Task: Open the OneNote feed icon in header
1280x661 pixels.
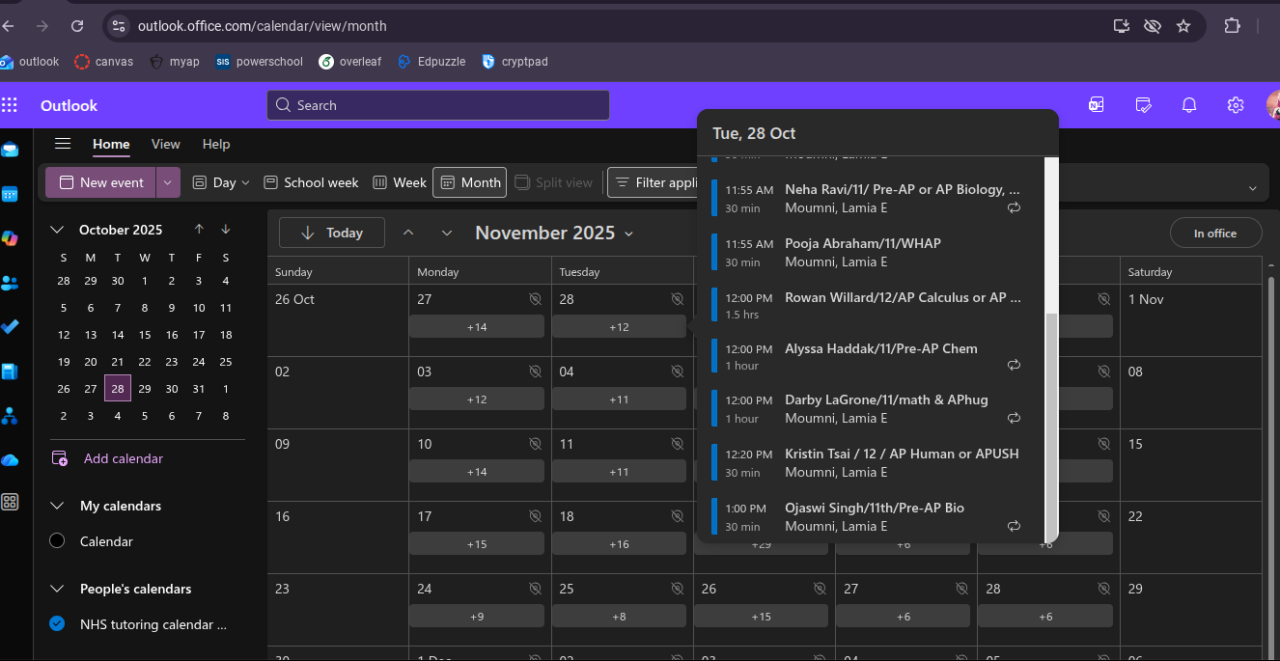Action: [x=1096, y=105]
